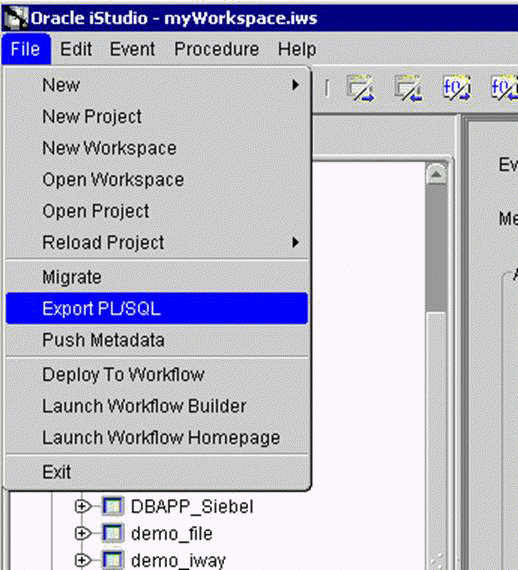Expand the demo_file tree node
Image resolution: width=518 pixels, height=570 pixels.
[x=83, y=533]
